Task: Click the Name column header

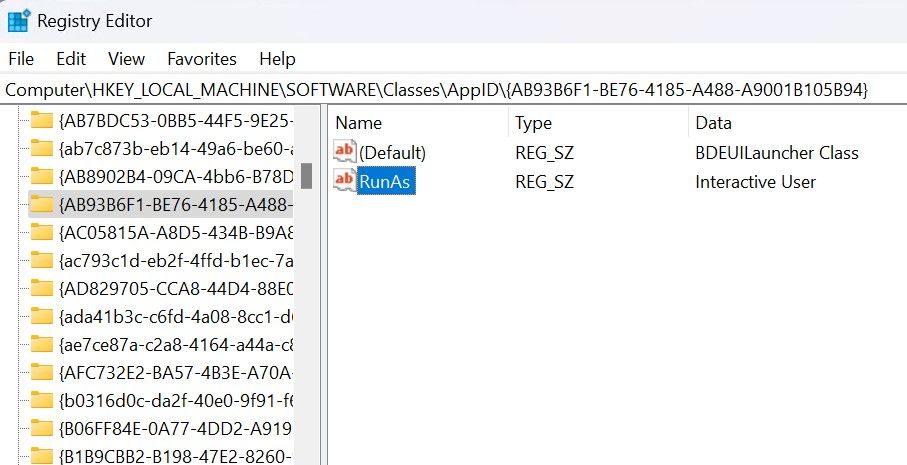Action: click(x=359, y=123)
